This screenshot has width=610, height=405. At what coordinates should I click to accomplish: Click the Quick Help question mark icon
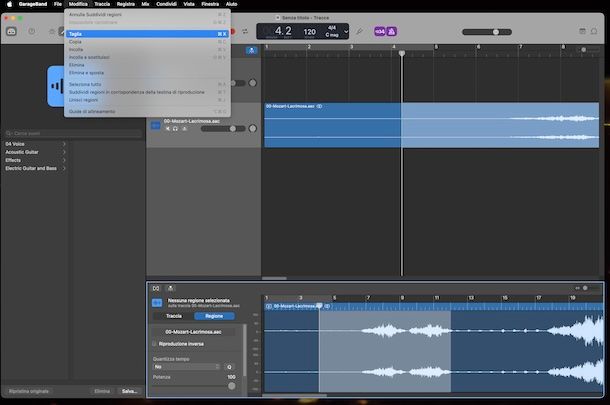coord(32,32)
